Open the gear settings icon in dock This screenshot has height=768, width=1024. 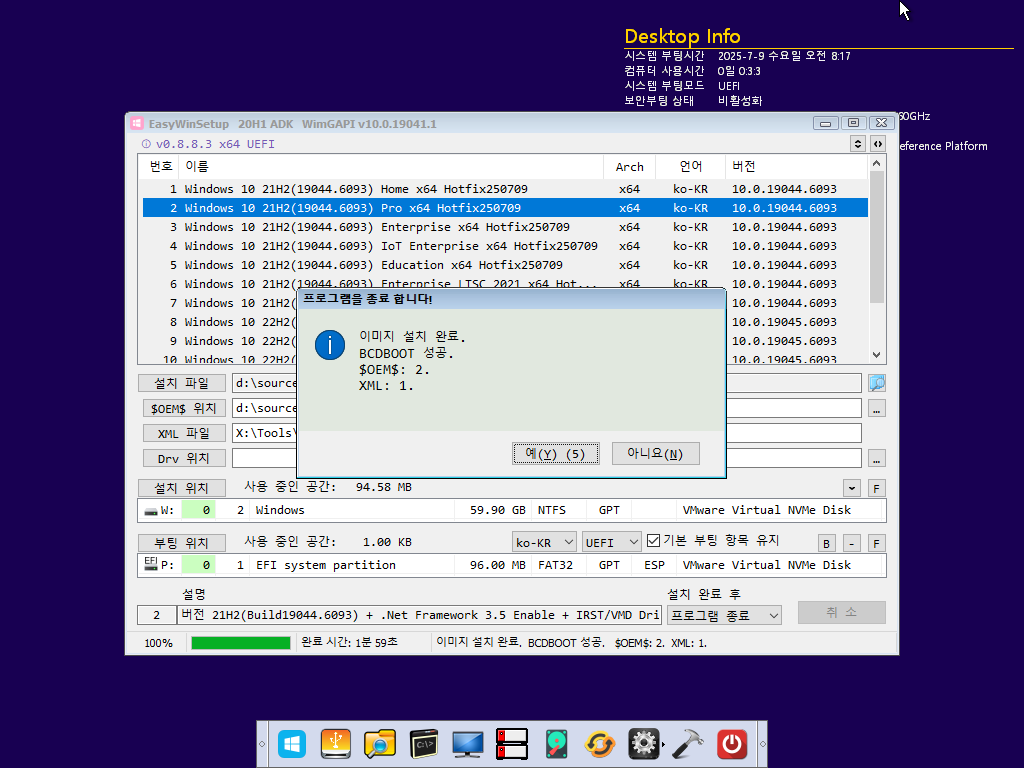[644, 744]
